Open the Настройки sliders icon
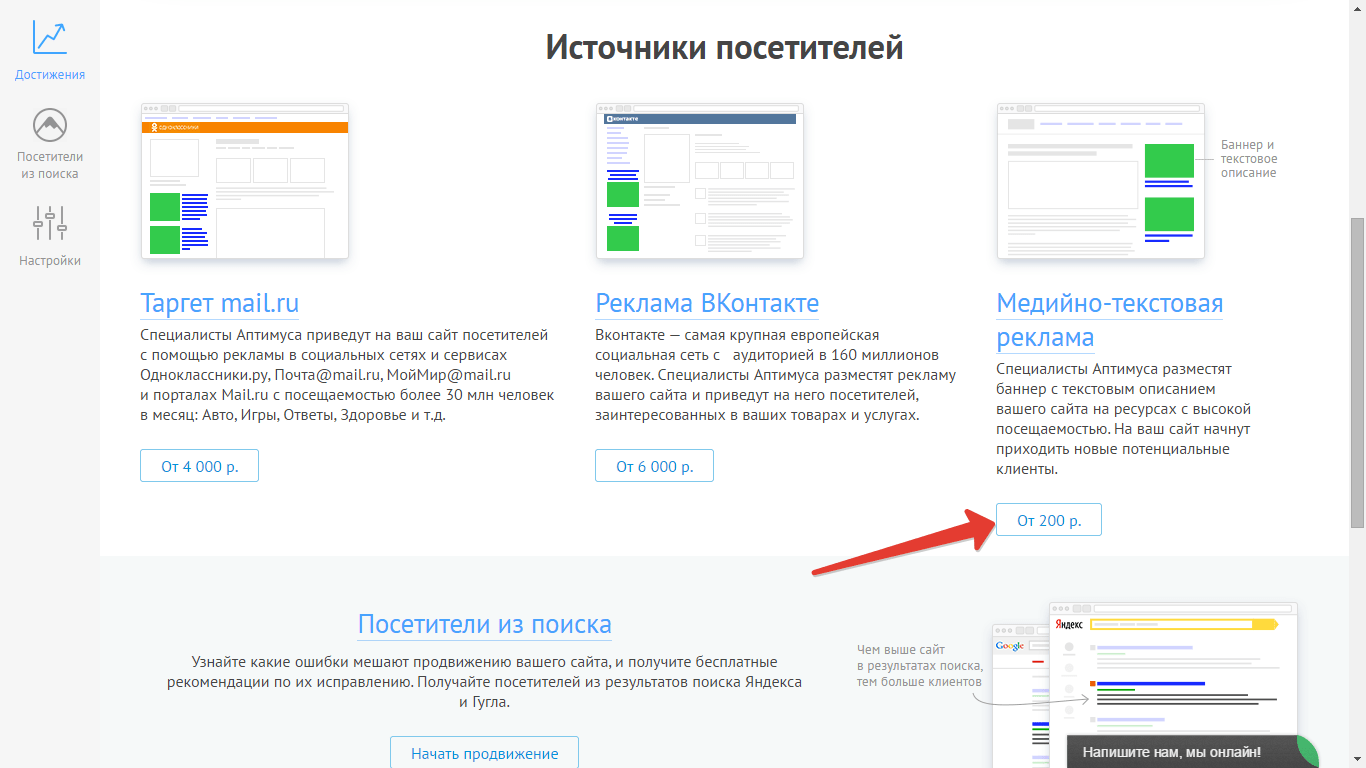Image resolution: width=1366 pixels, height=768 pixels. tap(50, 223)
